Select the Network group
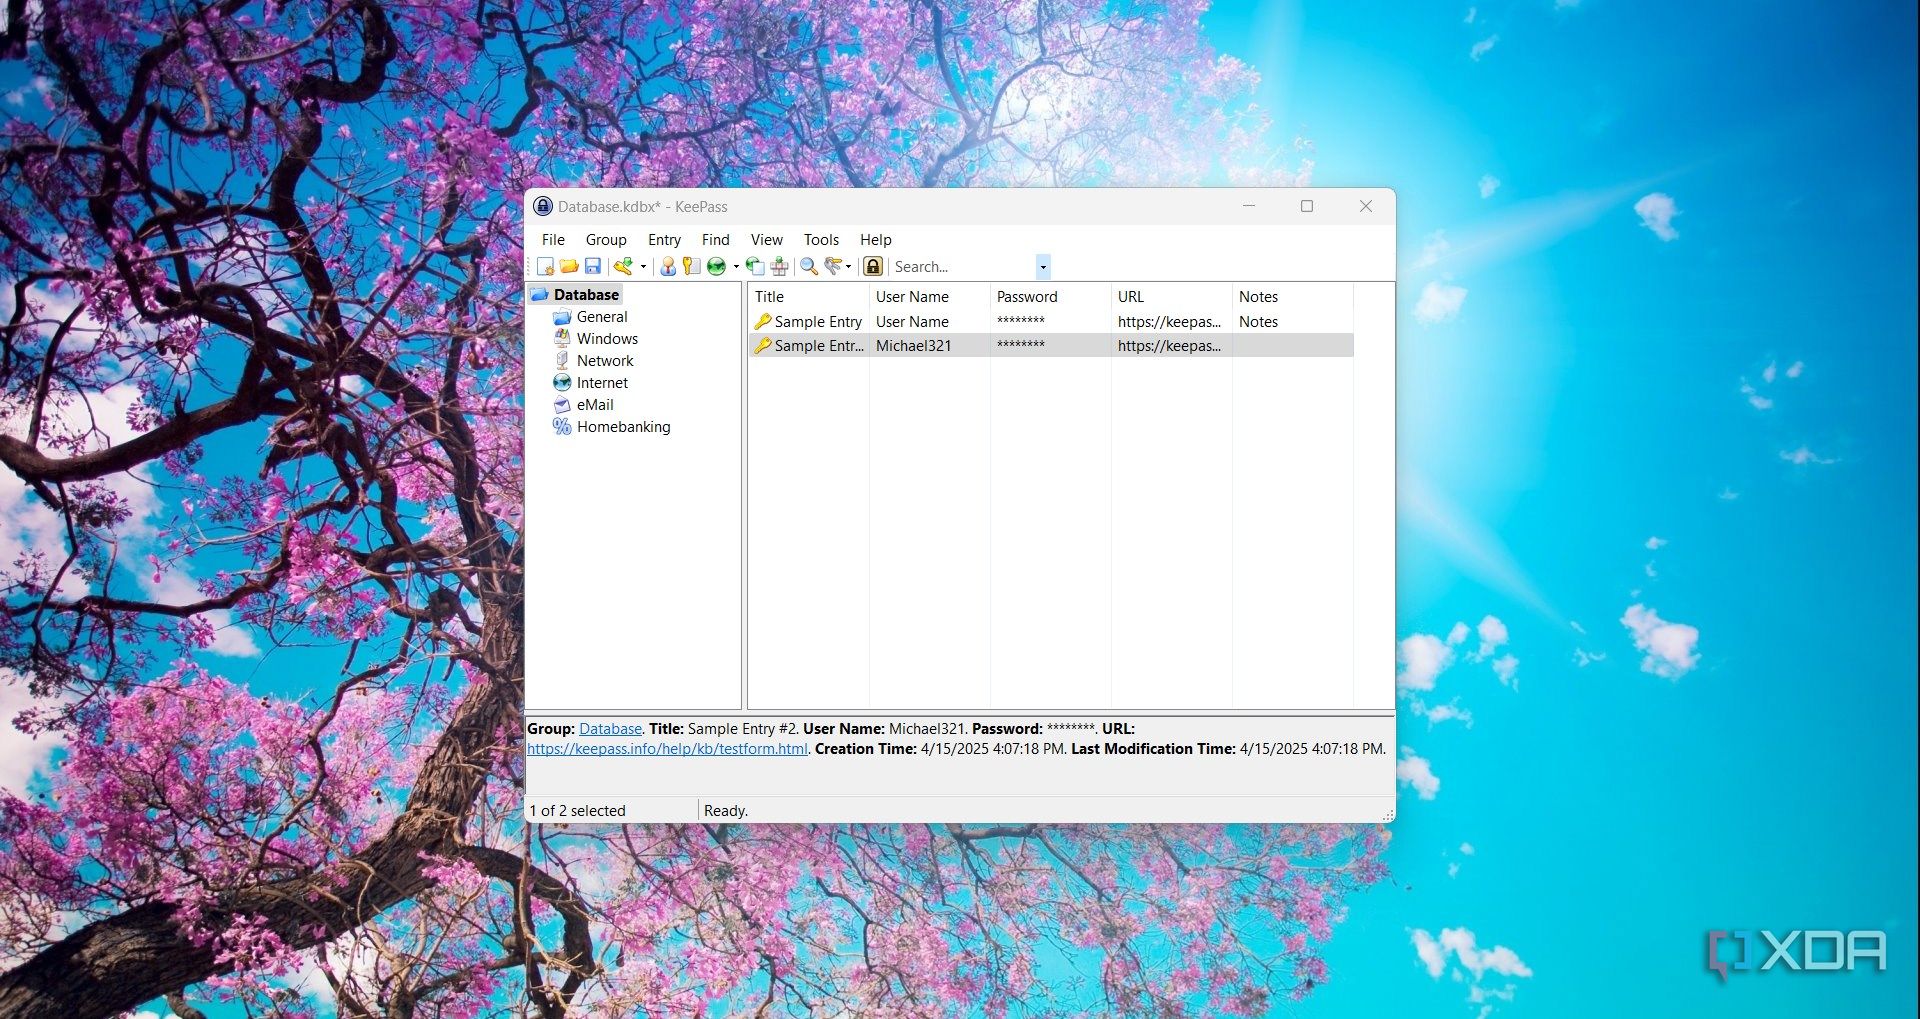Screen dimensions: 1920x1019 coord(605,361)
